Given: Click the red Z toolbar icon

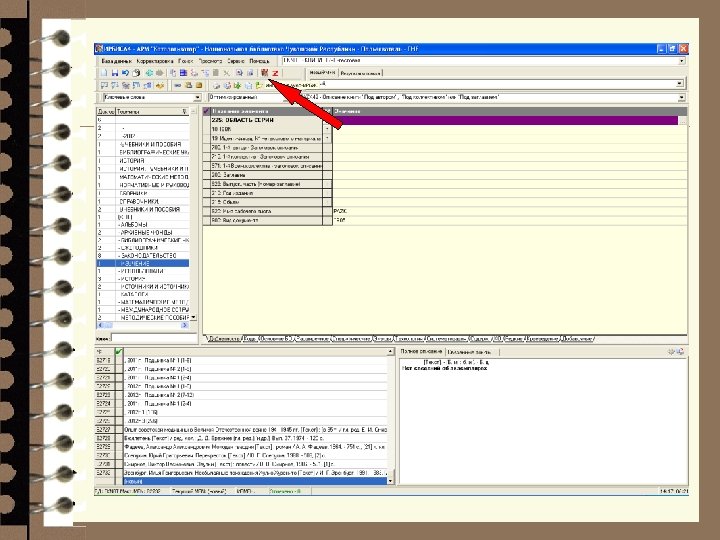Looking at the screenshot, I should (x=275, y=73).
